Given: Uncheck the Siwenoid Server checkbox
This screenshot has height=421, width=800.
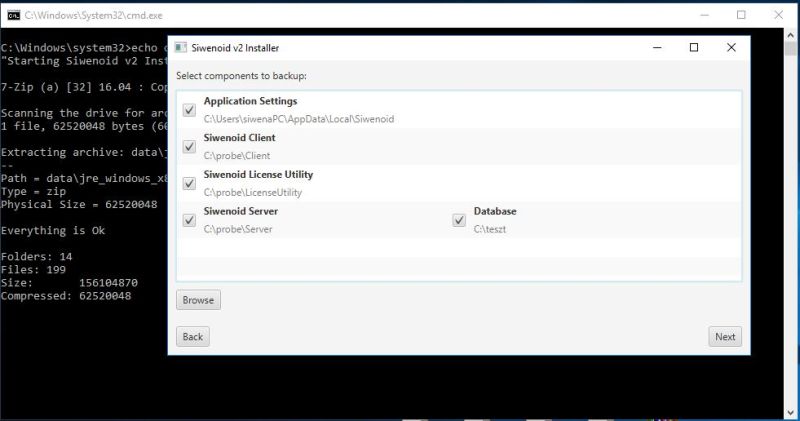Looking at the screenshot, I should (189, 220).
